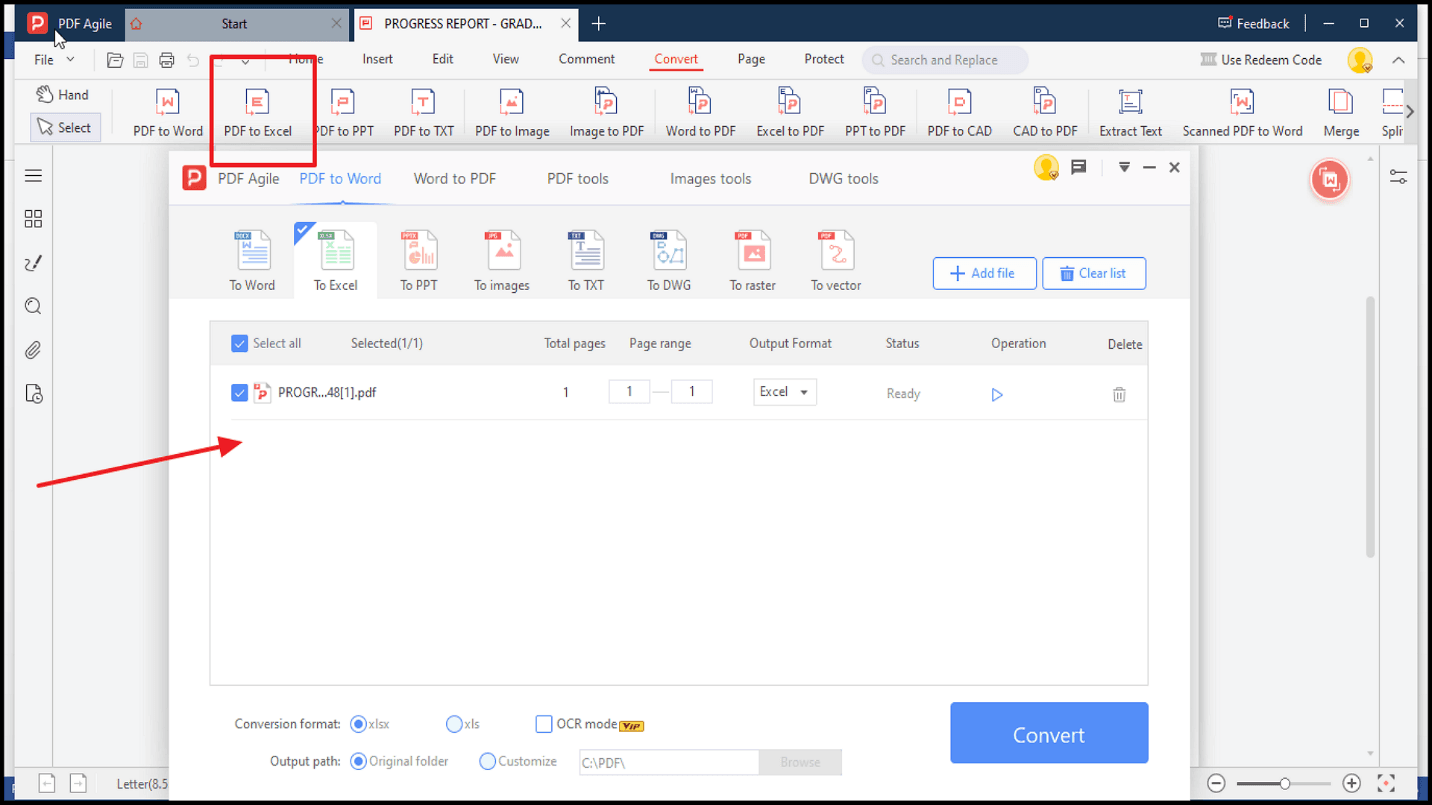The image size is (1432, 805).
Task: Click the zoom in plus button
Action: point(1351,784)
